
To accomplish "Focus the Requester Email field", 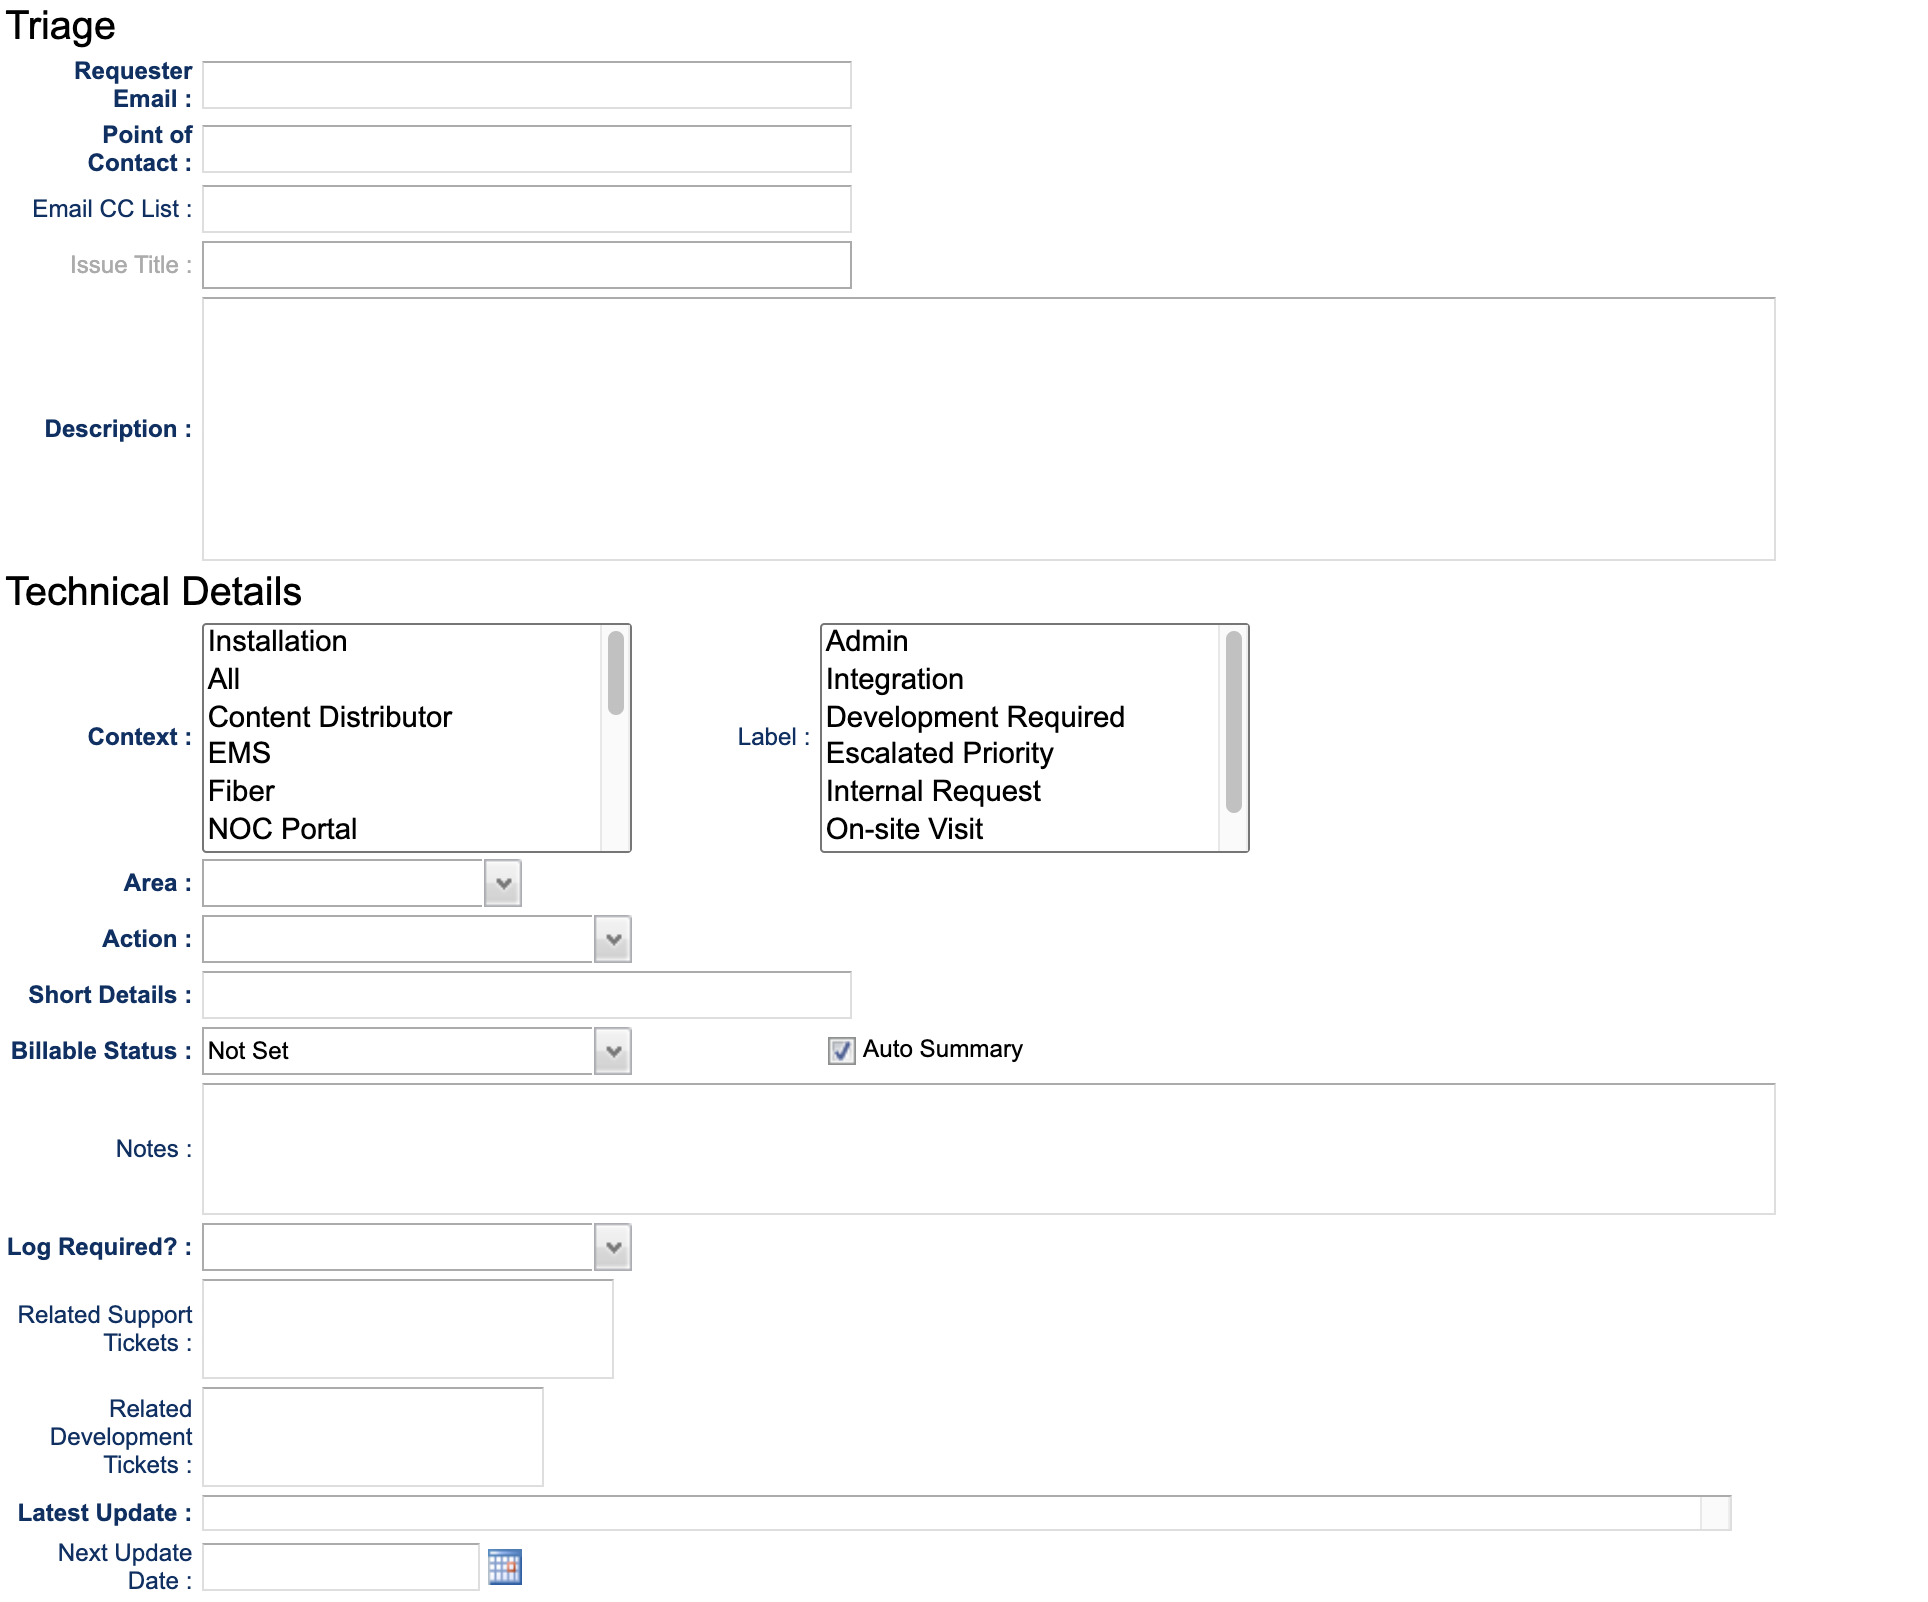I will (527, 85).
